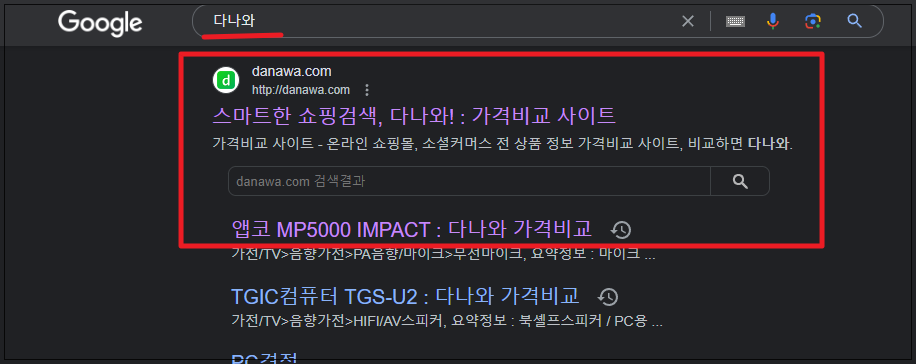Click the danawa.com sitelinks search magnifier button
This screenshot has height=364, width=916.
tap(740, 181)
